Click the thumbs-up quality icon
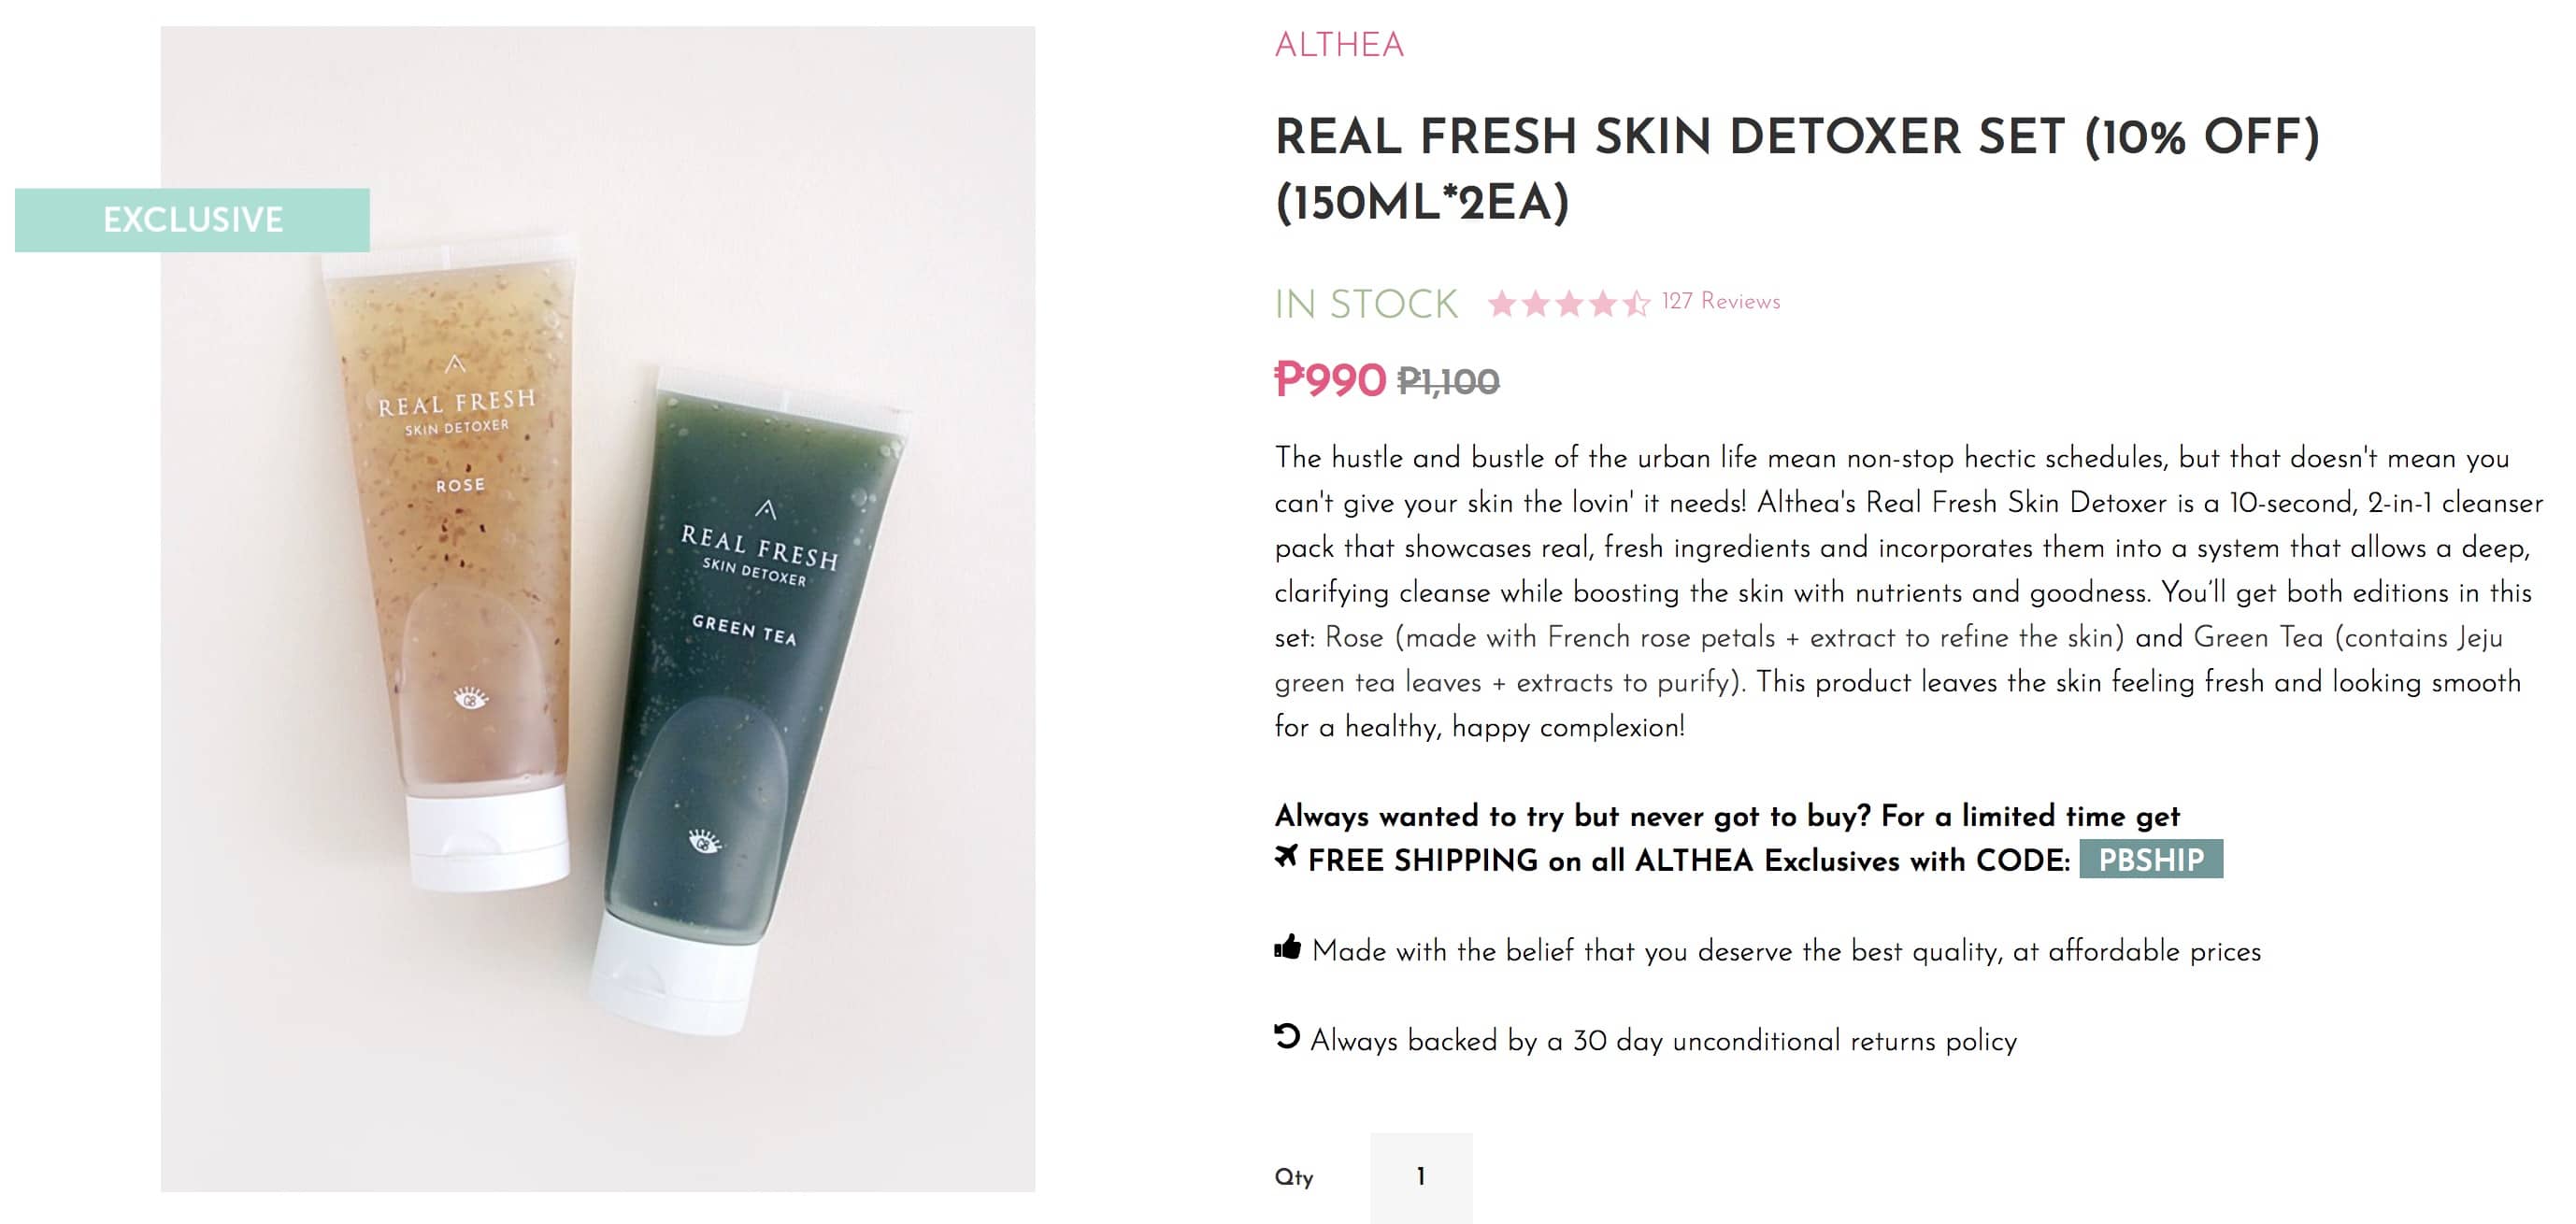Viewport: 2576px width, 1224px height. [x=1287, y=947]
